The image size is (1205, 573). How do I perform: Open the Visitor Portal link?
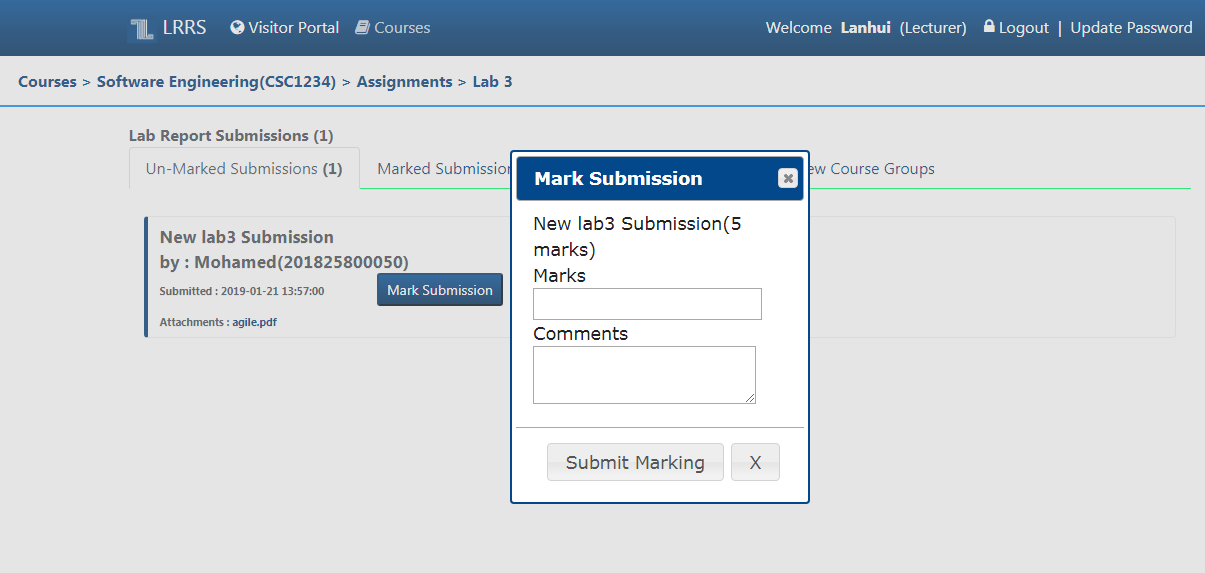[294, 28]
